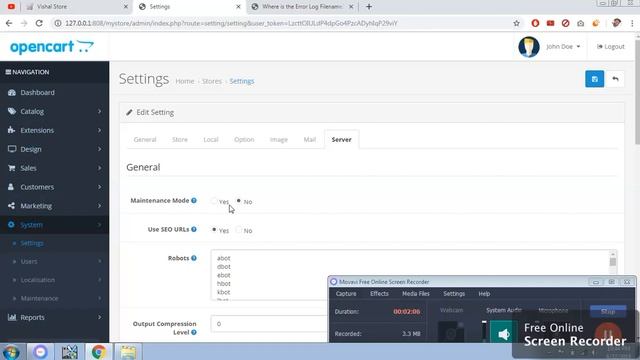Click the Stores breadcrumb link

point(212,81)
